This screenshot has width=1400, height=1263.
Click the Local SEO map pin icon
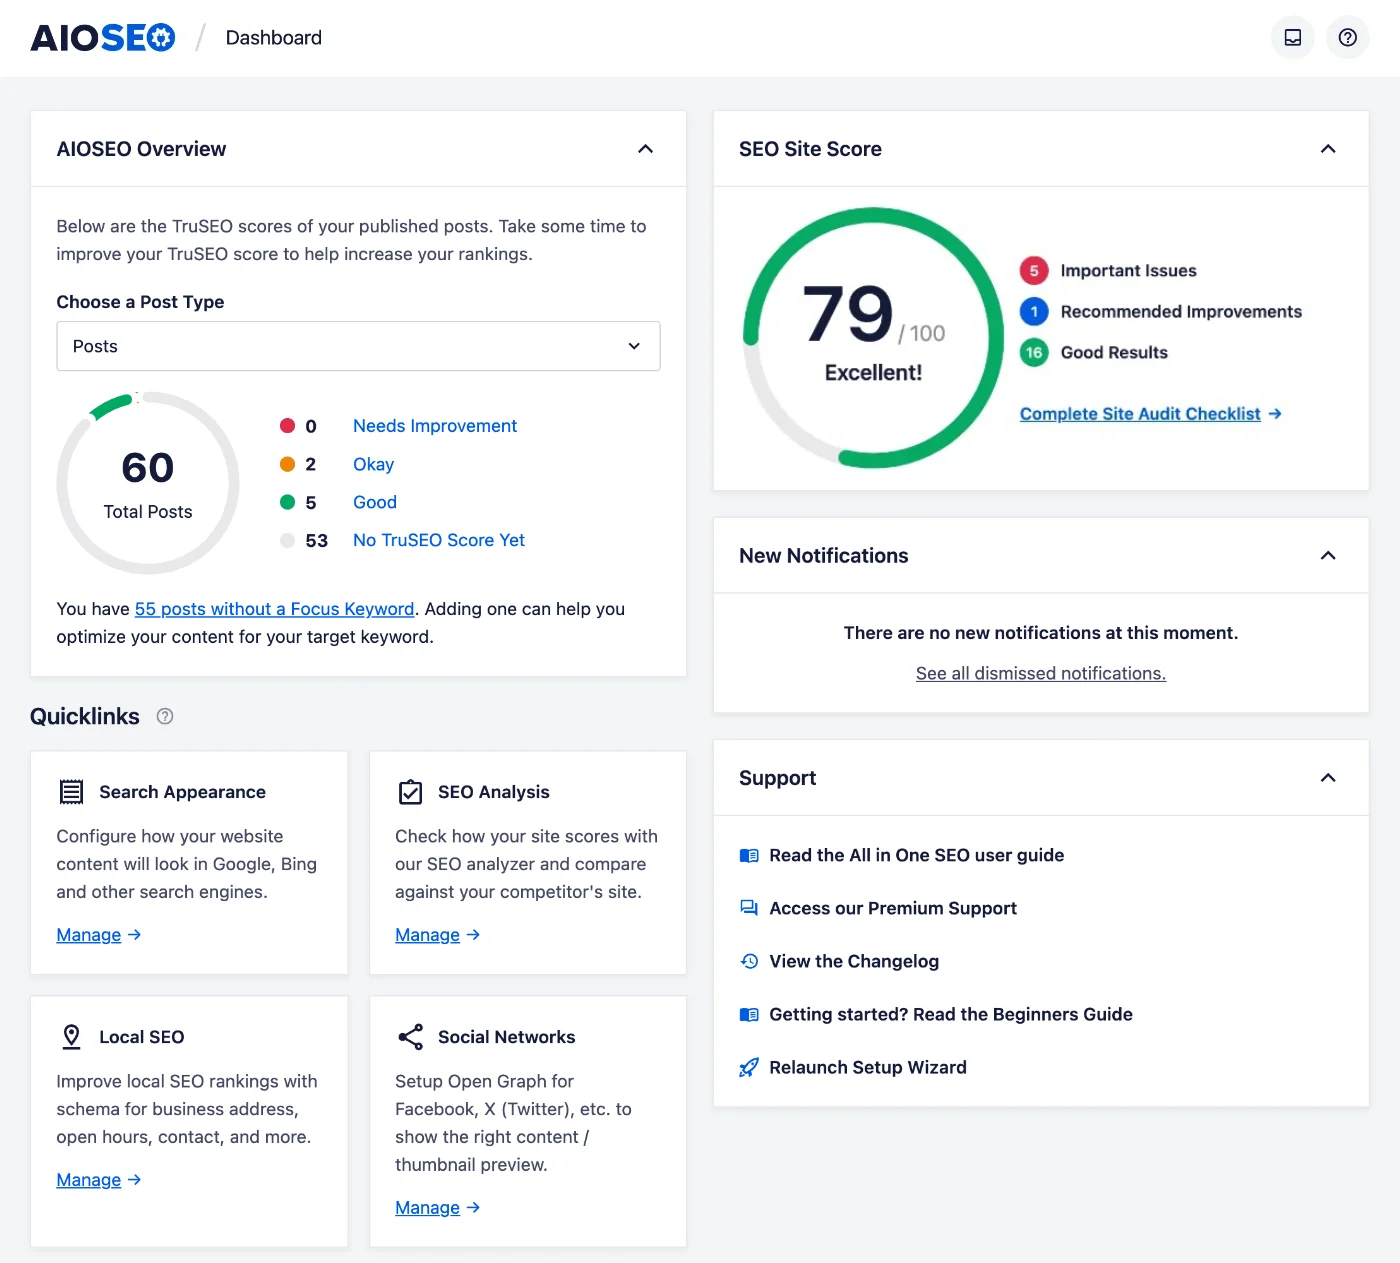tap(71, 1037)
